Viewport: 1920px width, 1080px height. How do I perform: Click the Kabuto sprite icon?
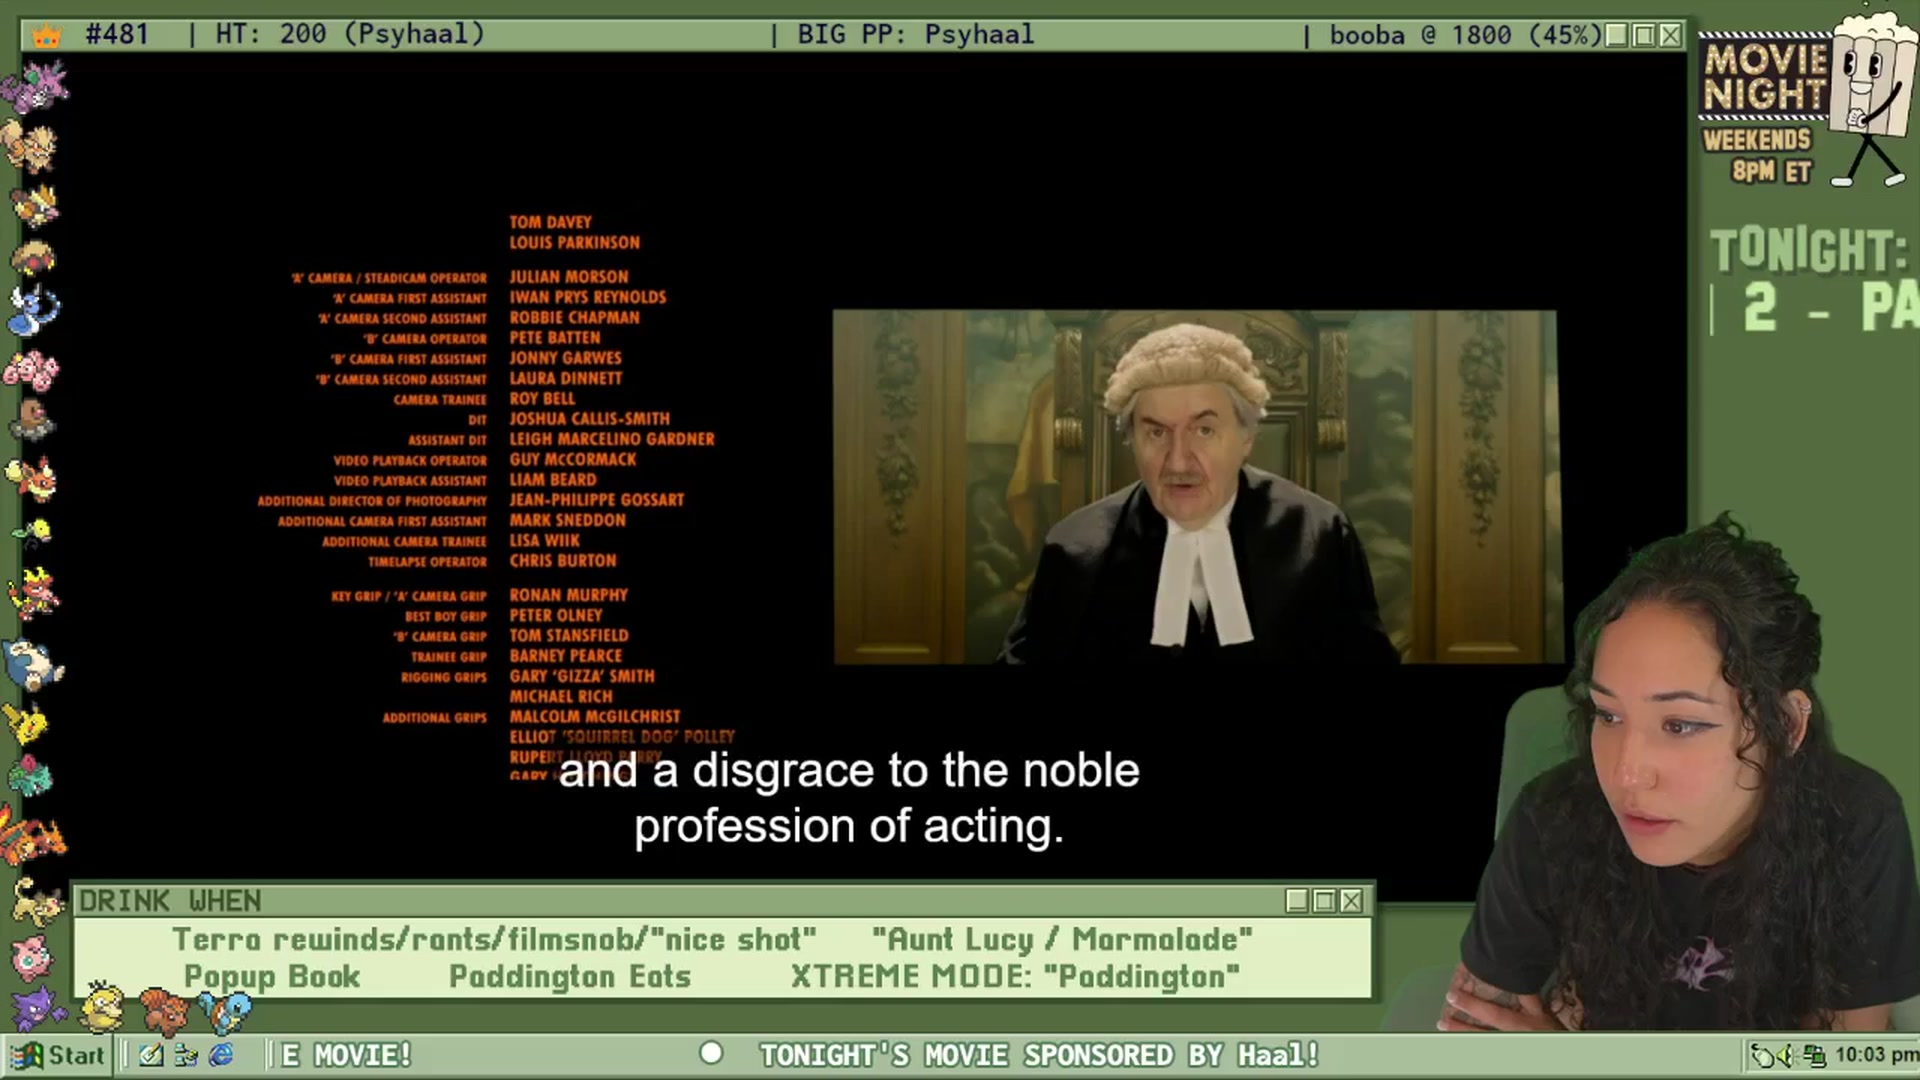click(34, 257)
